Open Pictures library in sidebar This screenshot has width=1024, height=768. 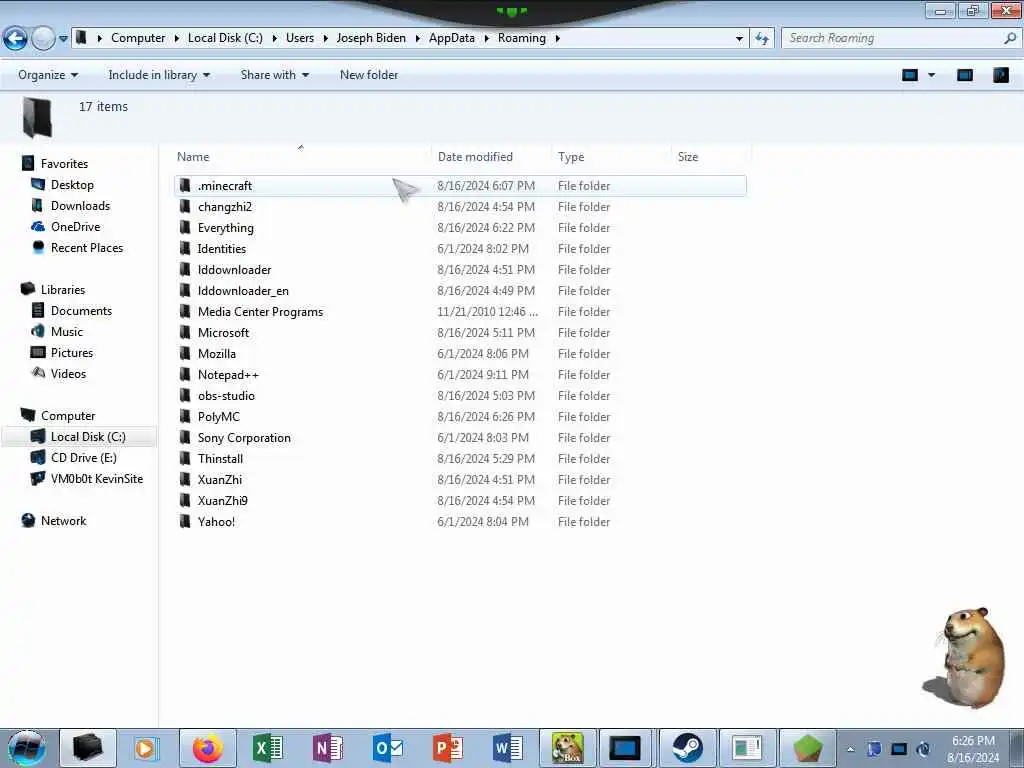(x=72, y=353)
